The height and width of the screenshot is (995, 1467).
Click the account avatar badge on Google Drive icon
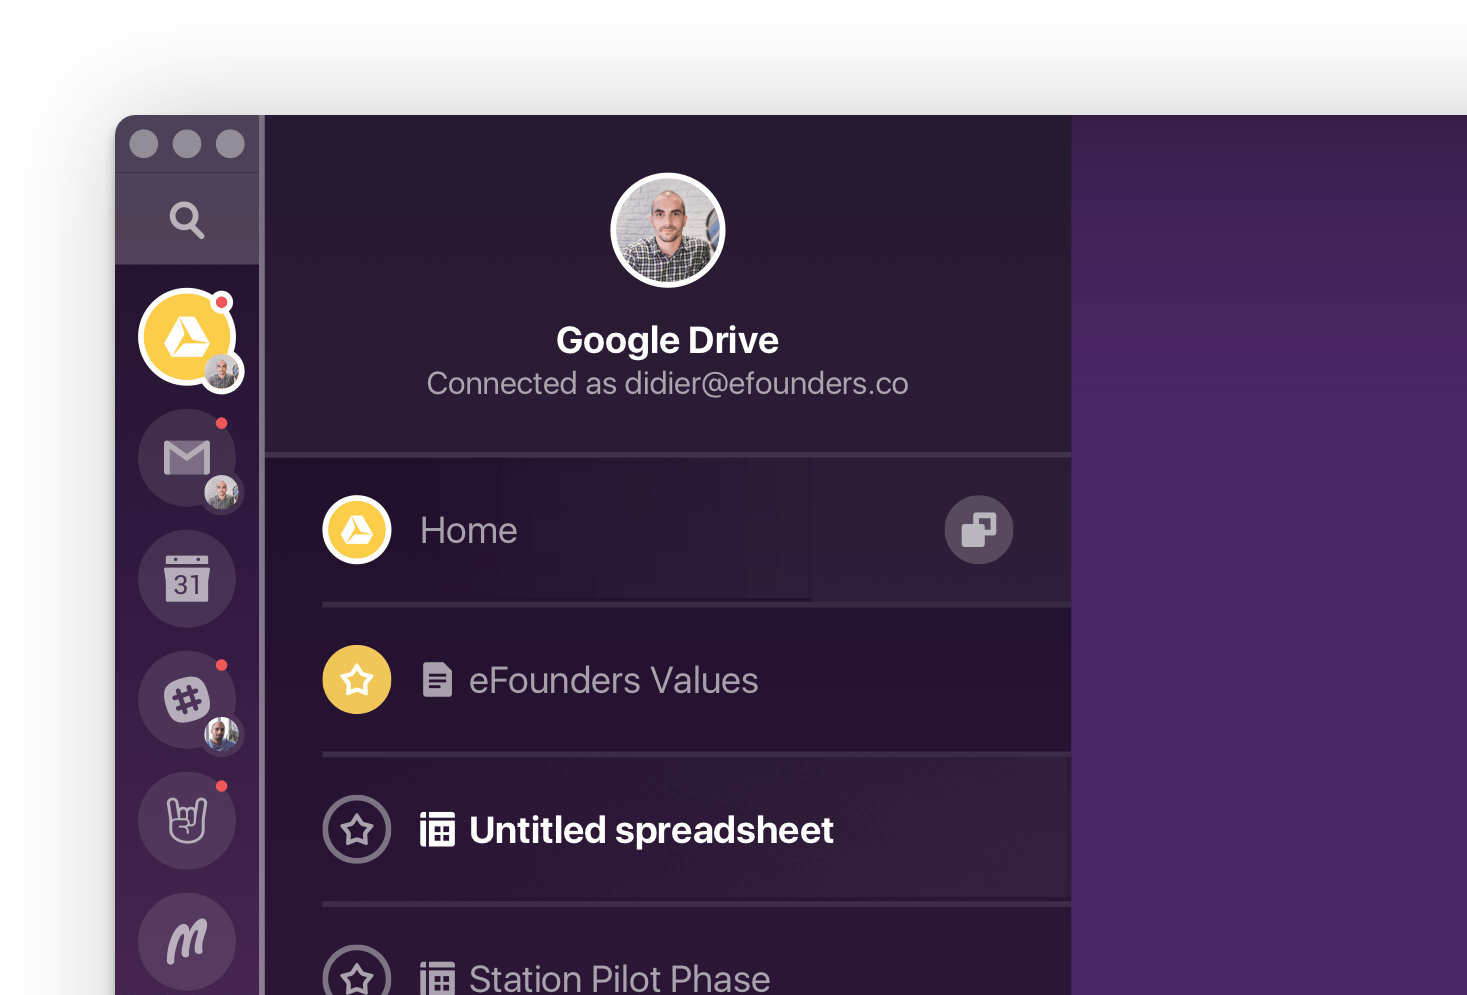222,372
